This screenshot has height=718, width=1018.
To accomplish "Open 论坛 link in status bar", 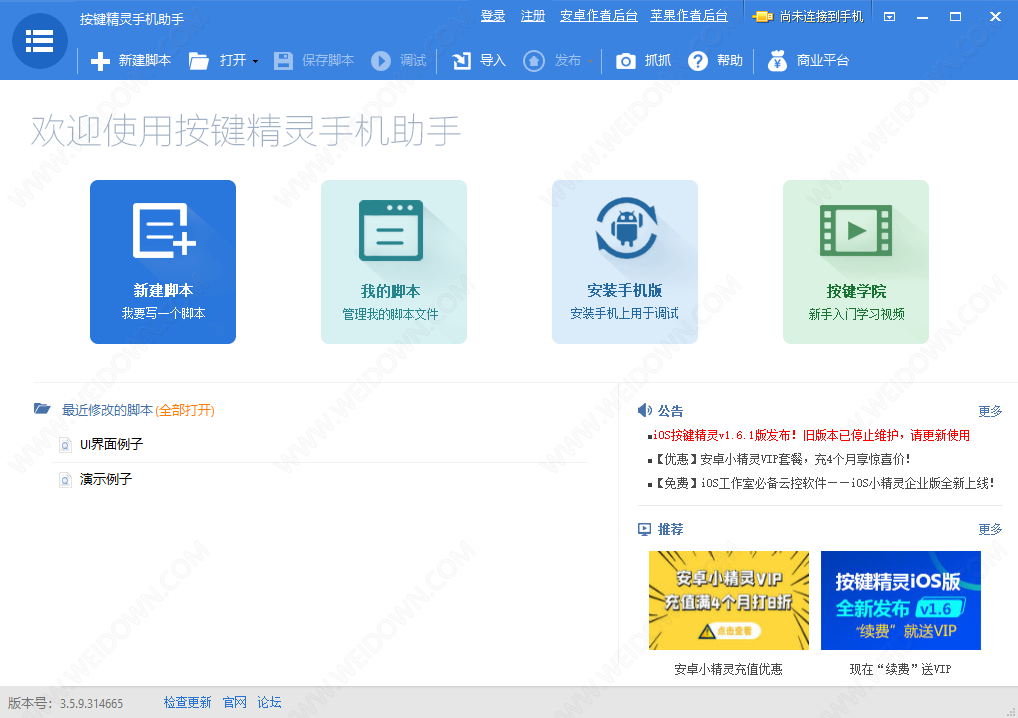I will point(269,702).
